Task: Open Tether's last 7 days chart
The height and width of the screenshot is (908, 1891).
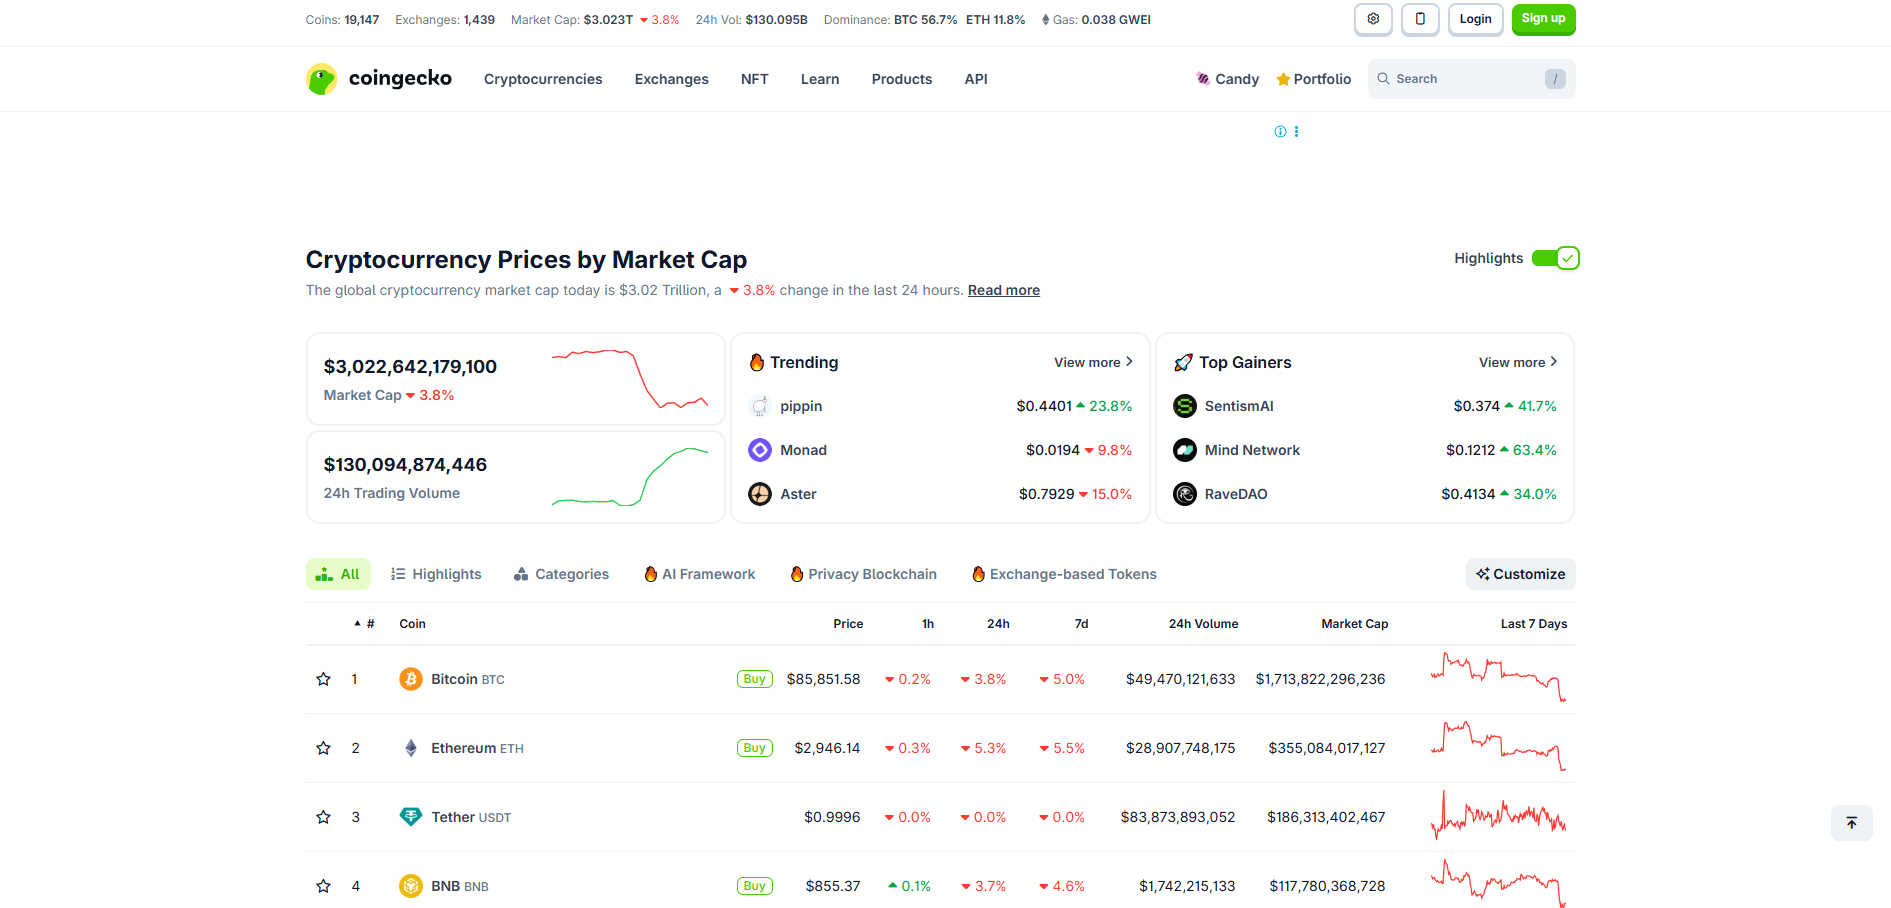Action: (1498, 816)
